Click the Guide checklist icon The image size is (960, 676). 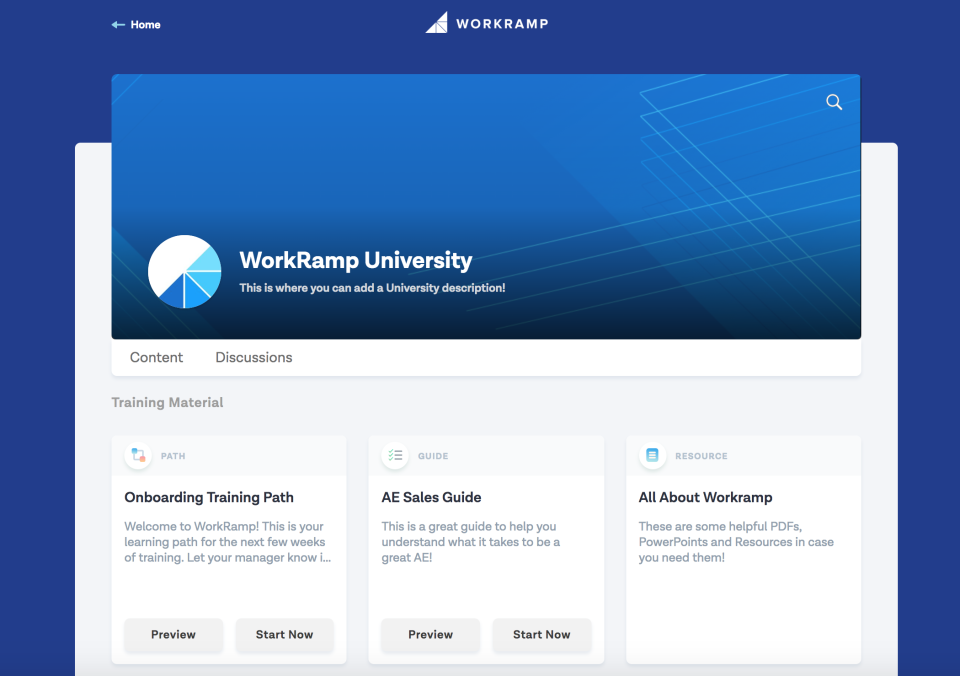[395, 456]
